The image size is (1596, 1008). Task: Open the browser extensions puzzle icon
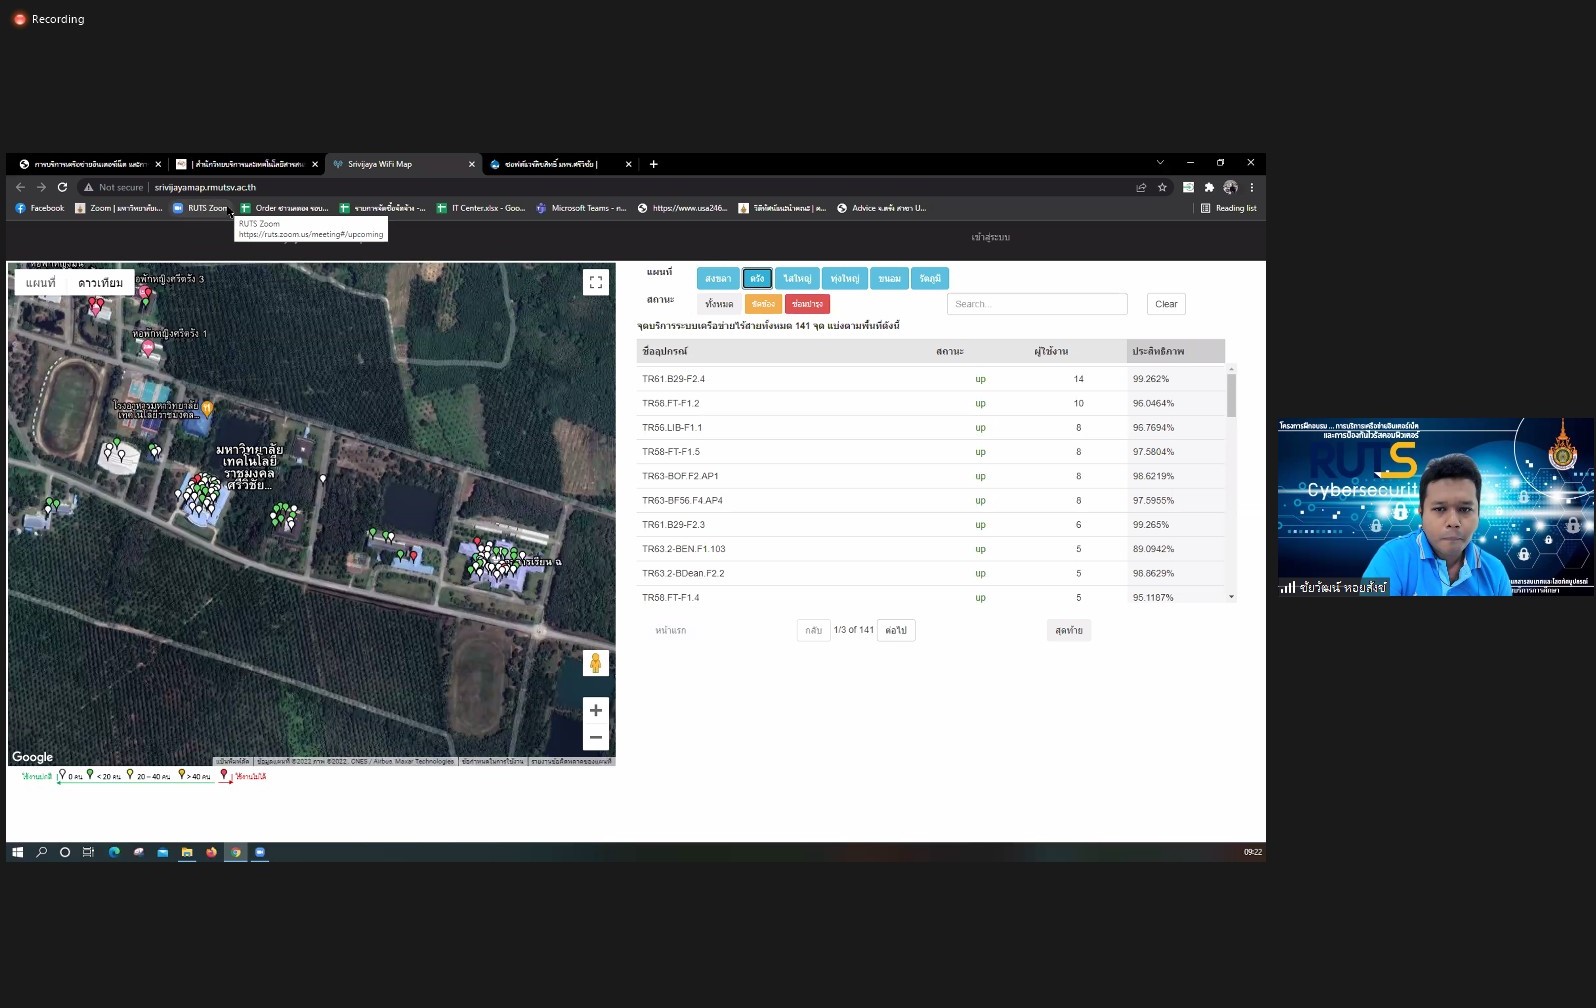[x=1209, y=187]
